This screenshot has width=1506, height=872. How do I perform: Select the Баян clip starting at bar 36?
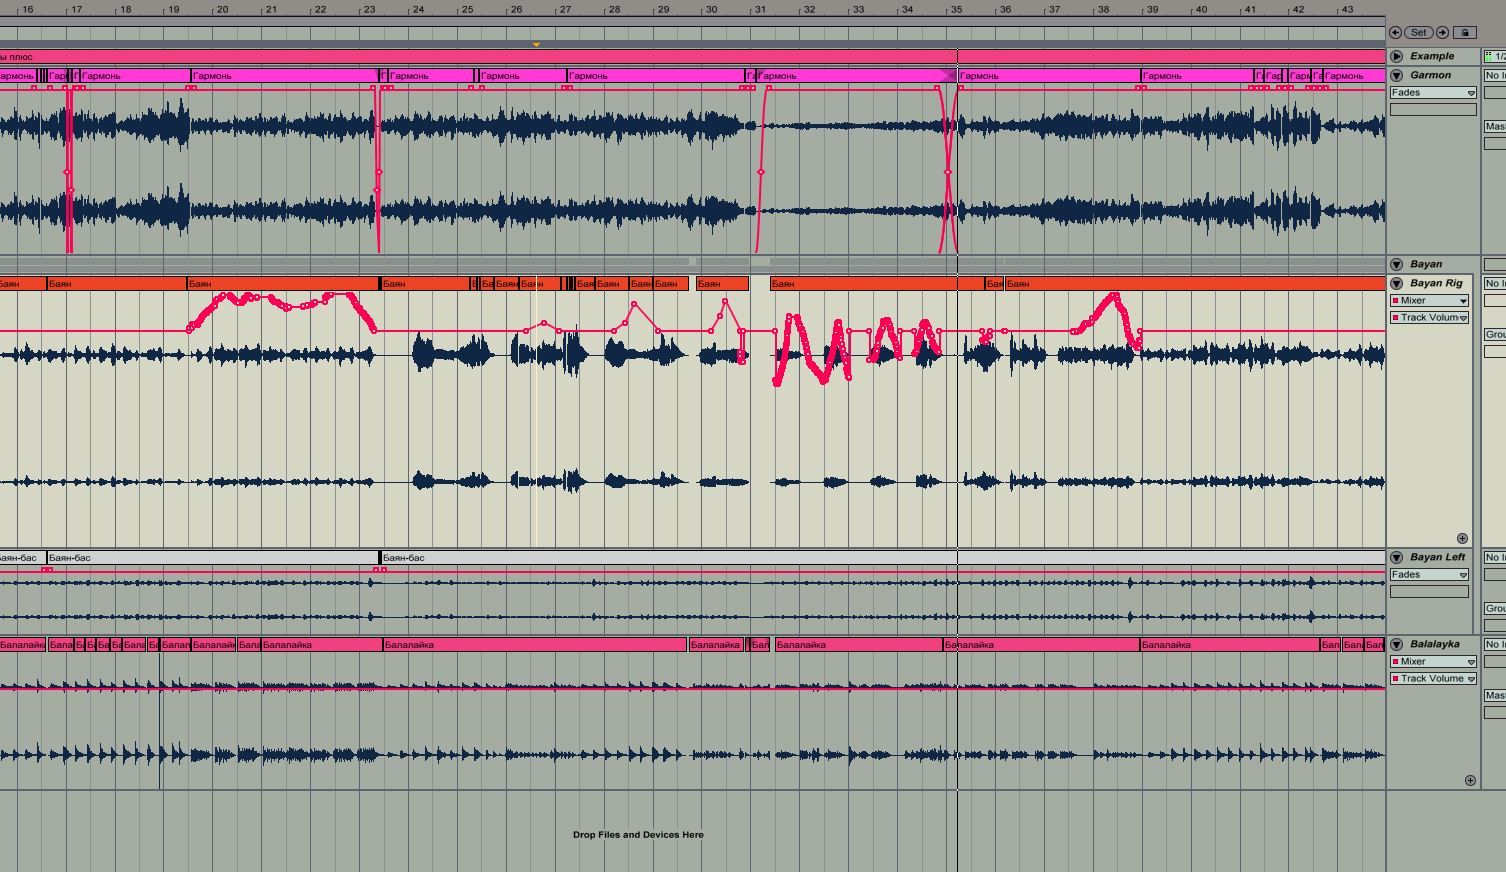click(x=1195, y=284)
